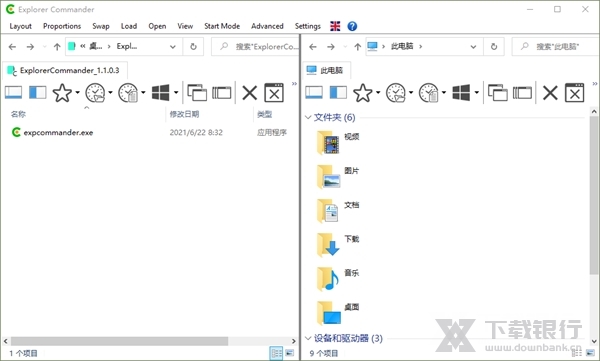The height and width of the screenshot is (361, 600).
Task: Click X close tab icon in right pane
Action: (x=550, y=93)
